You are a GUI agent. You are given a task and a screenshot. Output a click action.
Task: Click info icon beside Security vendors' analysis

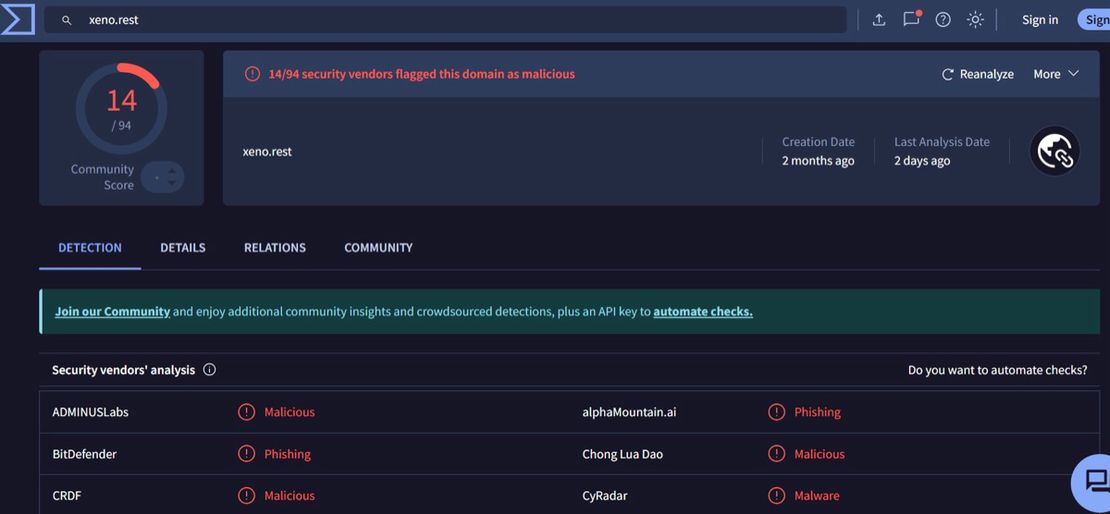(x=209, y=370)
